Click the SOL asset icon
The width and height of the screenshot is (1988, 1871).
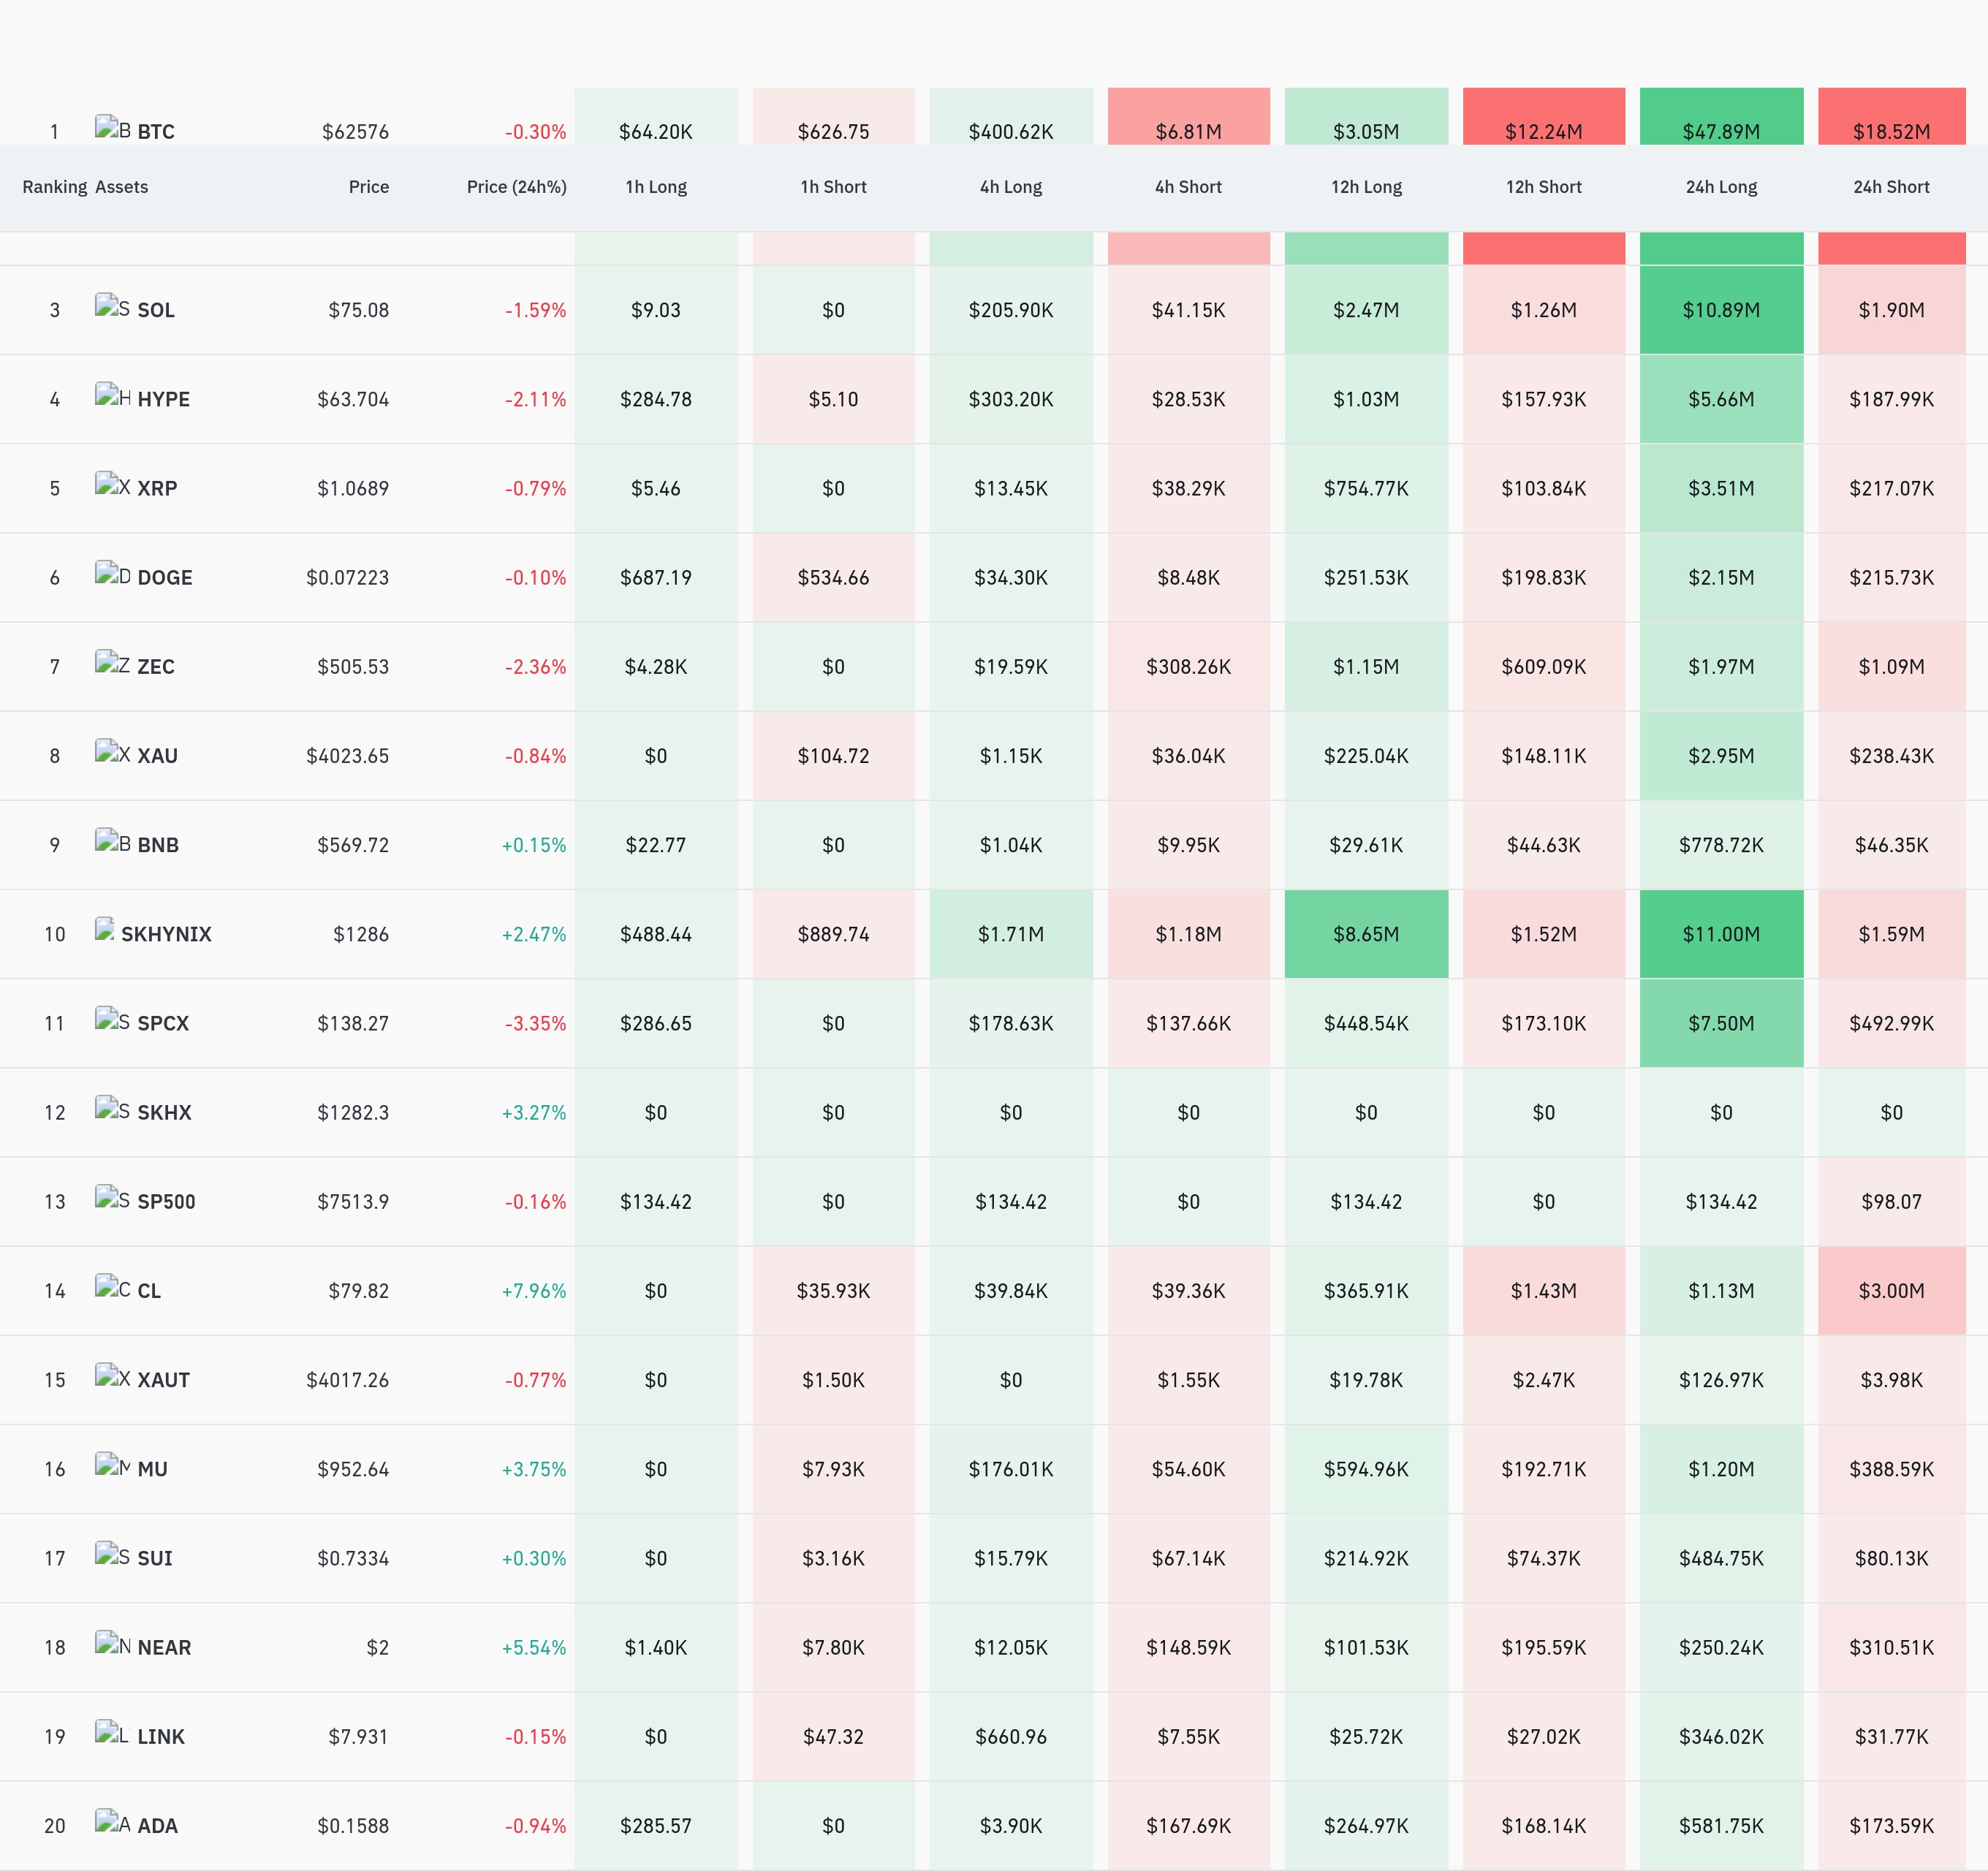tap(113, 306)
